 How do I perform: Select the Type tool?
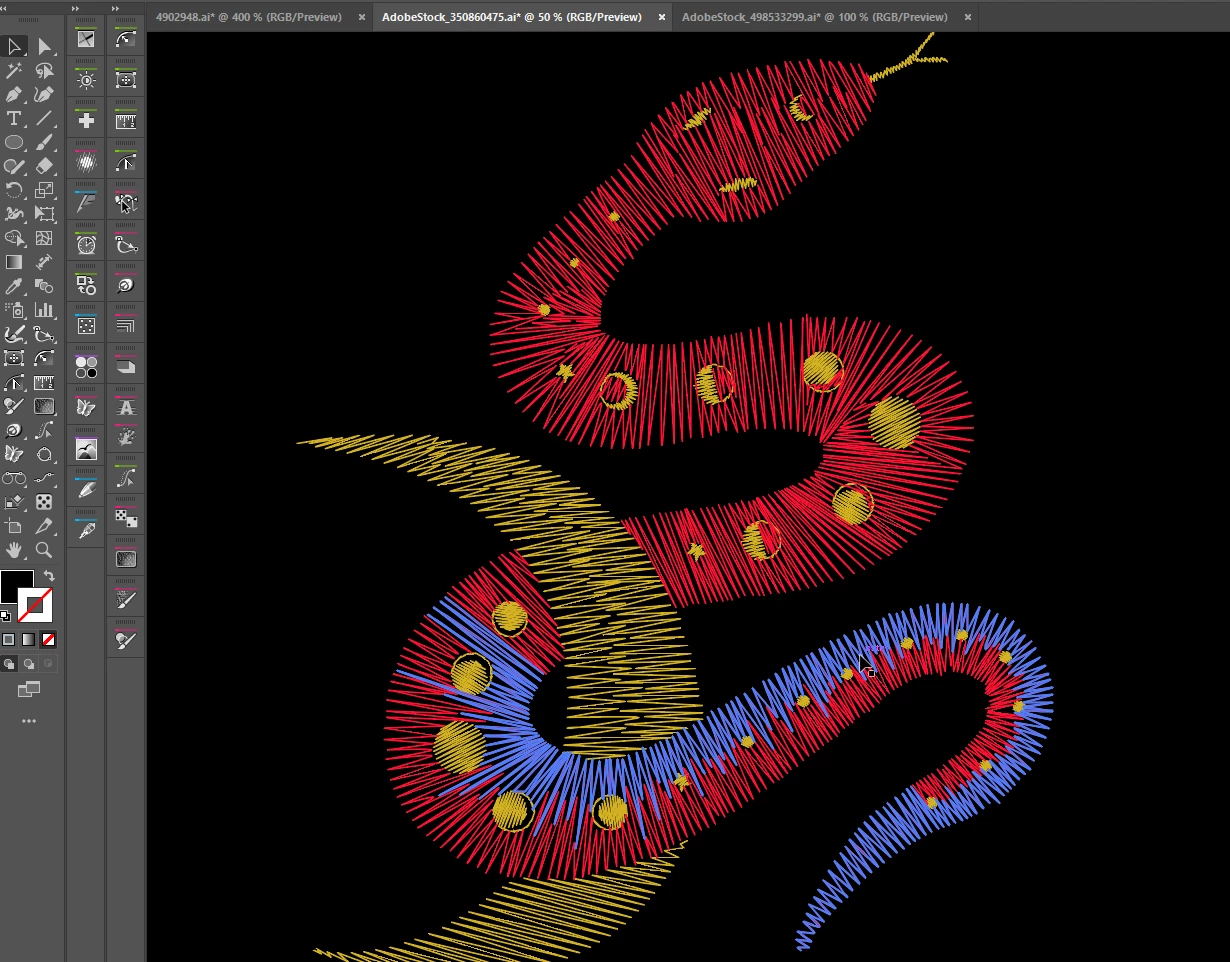pos(14,118)
